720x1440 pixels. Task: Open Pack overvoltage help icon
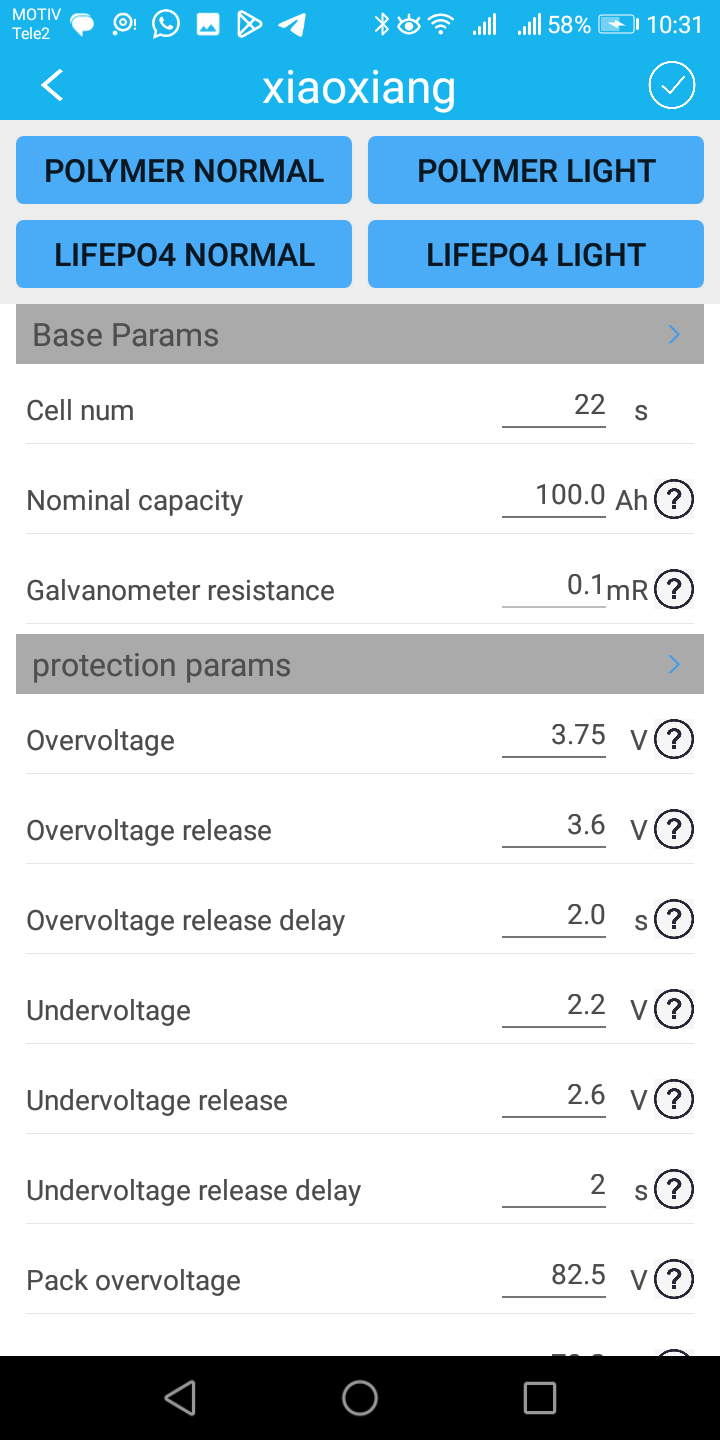coord(674,1279)
